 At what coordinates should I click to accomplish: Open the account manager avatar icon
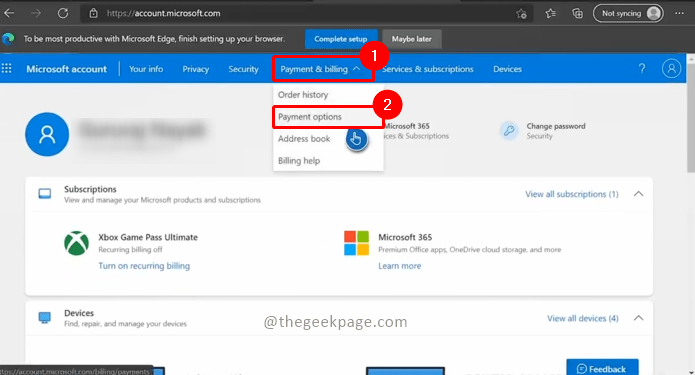tap(672, 68)
